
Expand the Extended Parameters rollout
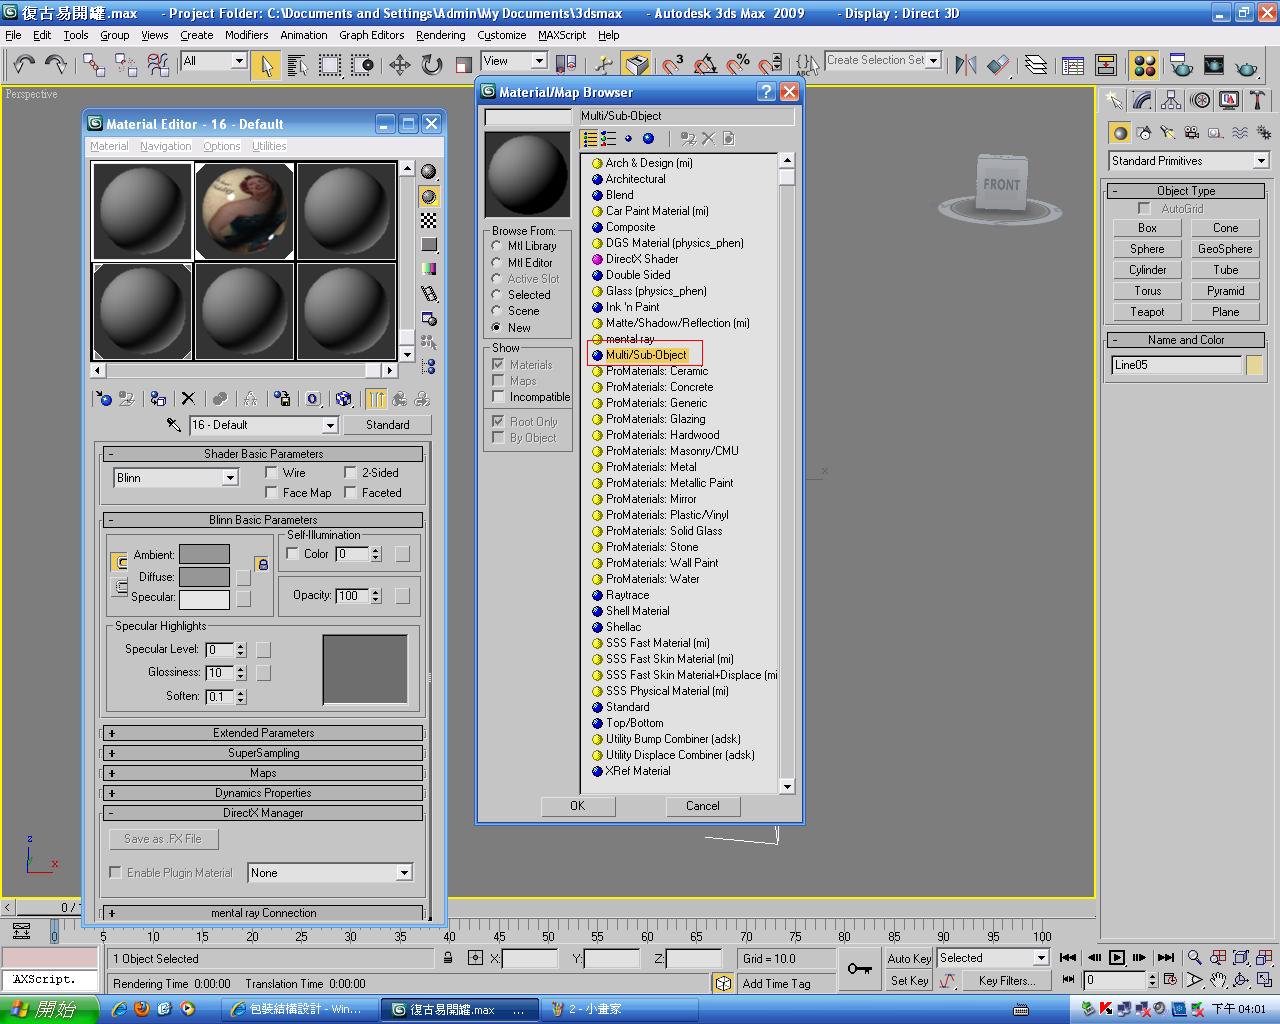coord(263,733)
